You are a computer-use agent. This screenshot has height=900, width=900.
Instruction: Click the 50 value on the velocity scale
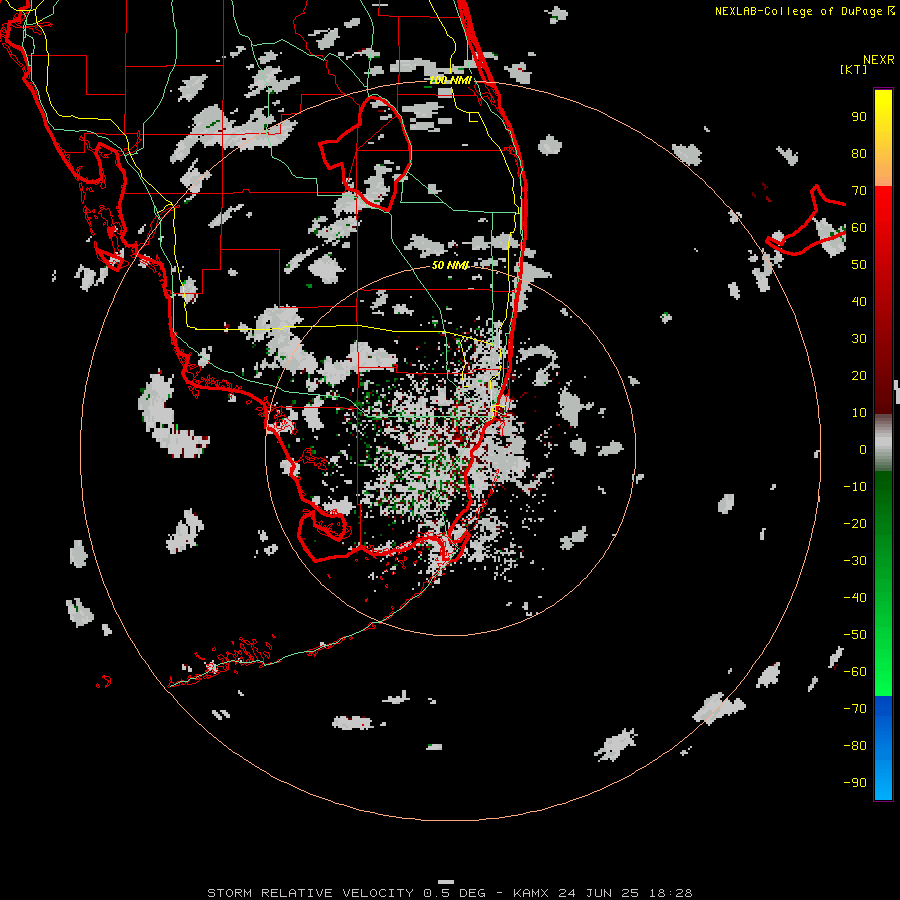click(859, 265)
